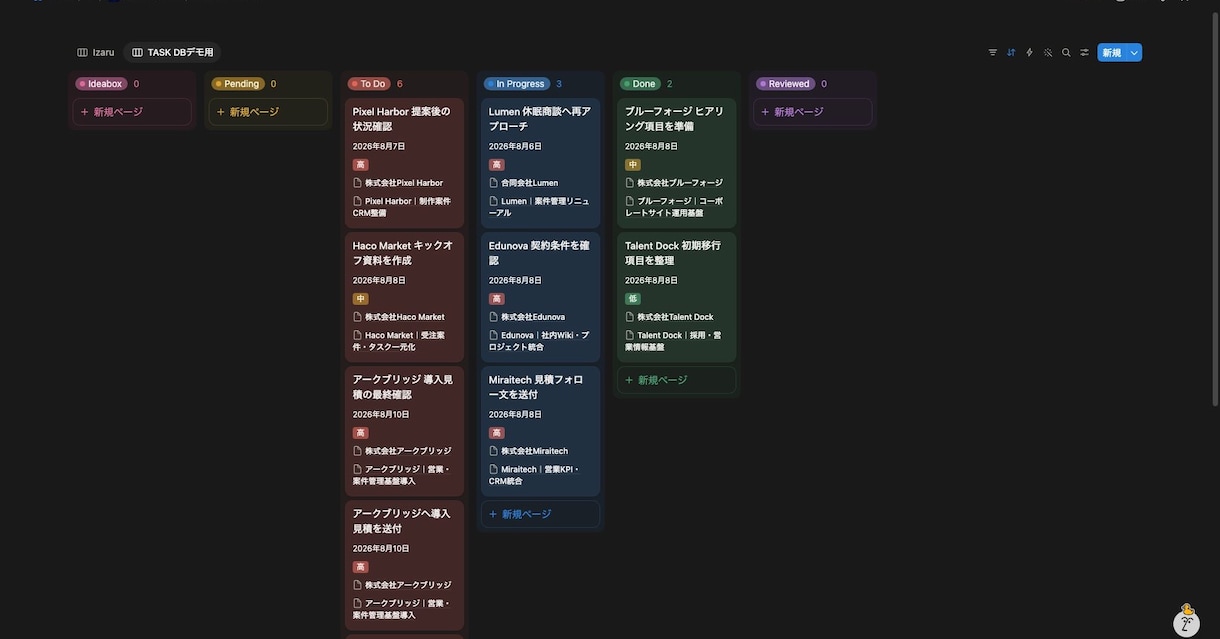The image size is (1220, 639).
Task: Click page icon next to 株式会社Haco Market
Action: coord(357,317)
